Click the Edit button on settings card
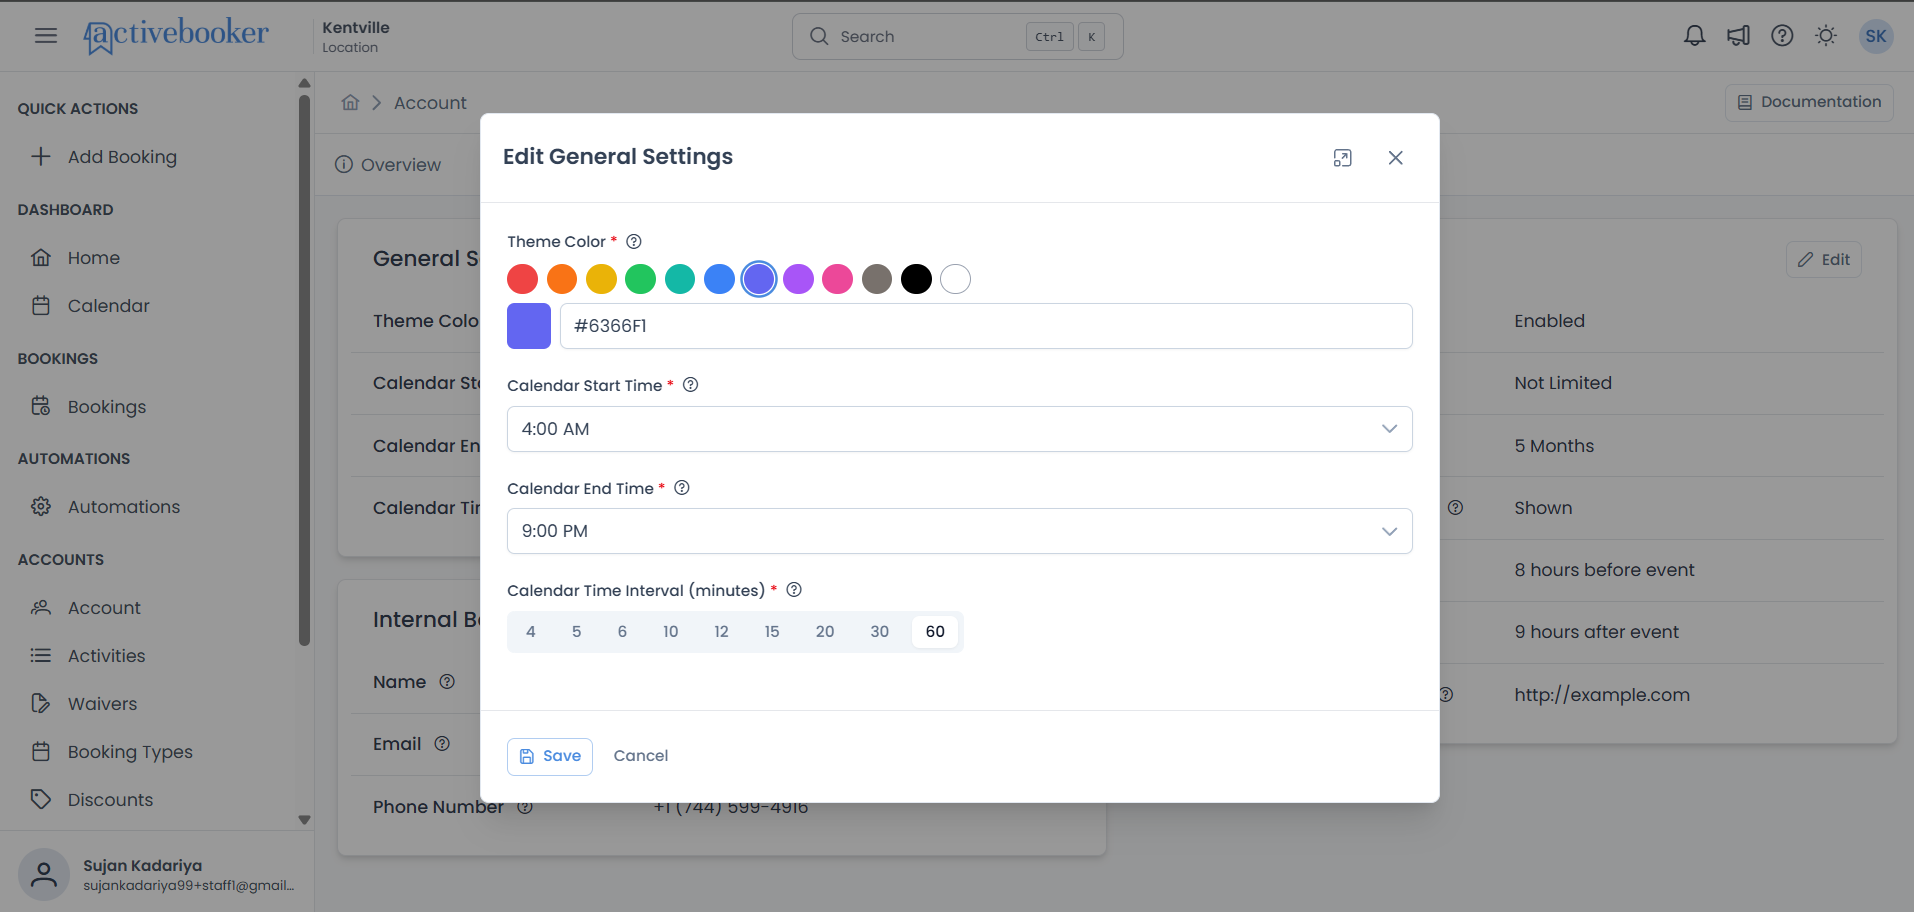The width and height of the screenshot is (1914, 912). [x=1824, y=260]
